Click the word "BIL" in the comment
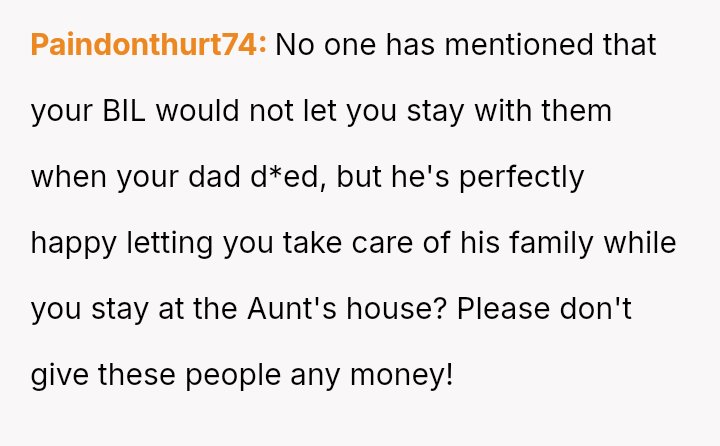This screenshot has height=446, width=720. [124, 111]
